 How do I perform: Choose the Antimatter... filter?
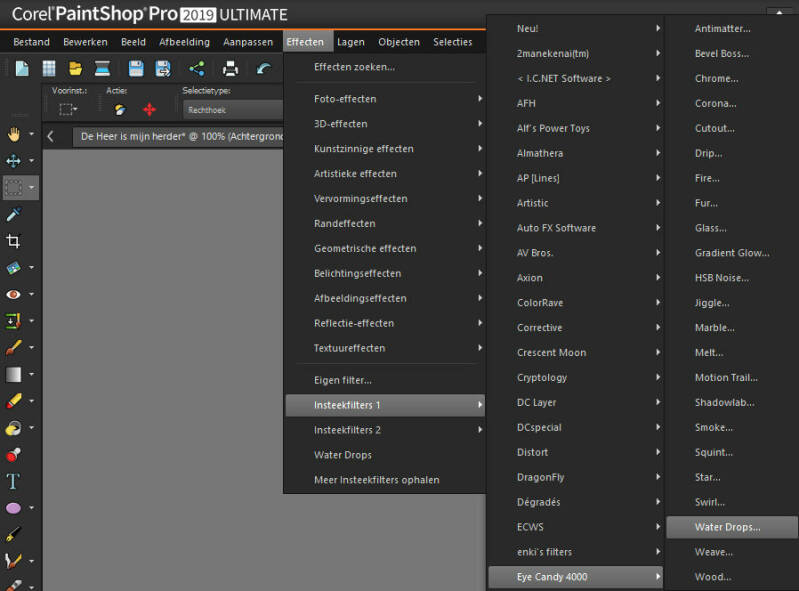tap(732, 29)
